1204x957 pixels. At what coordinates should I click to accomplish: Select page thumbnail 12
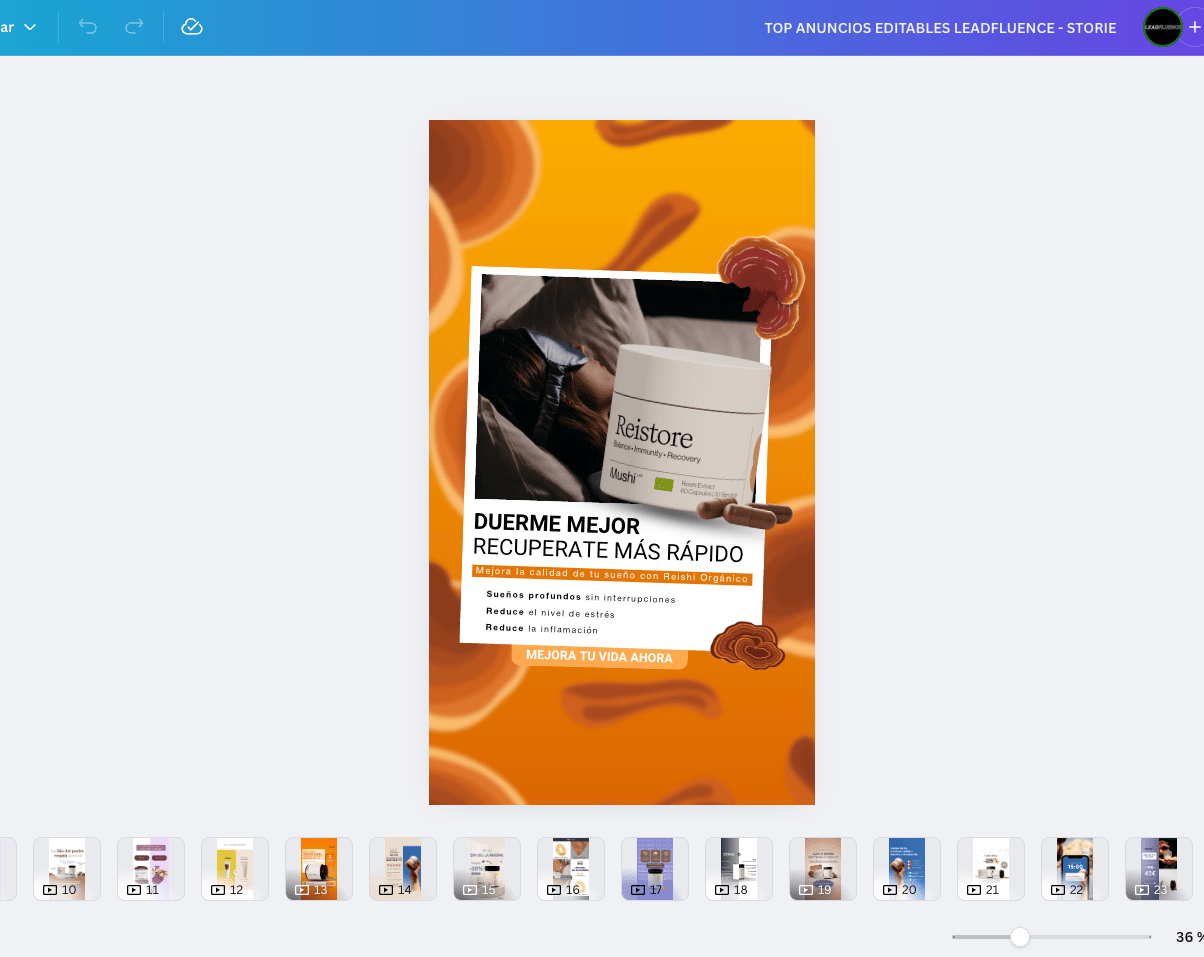coord(235,869)
